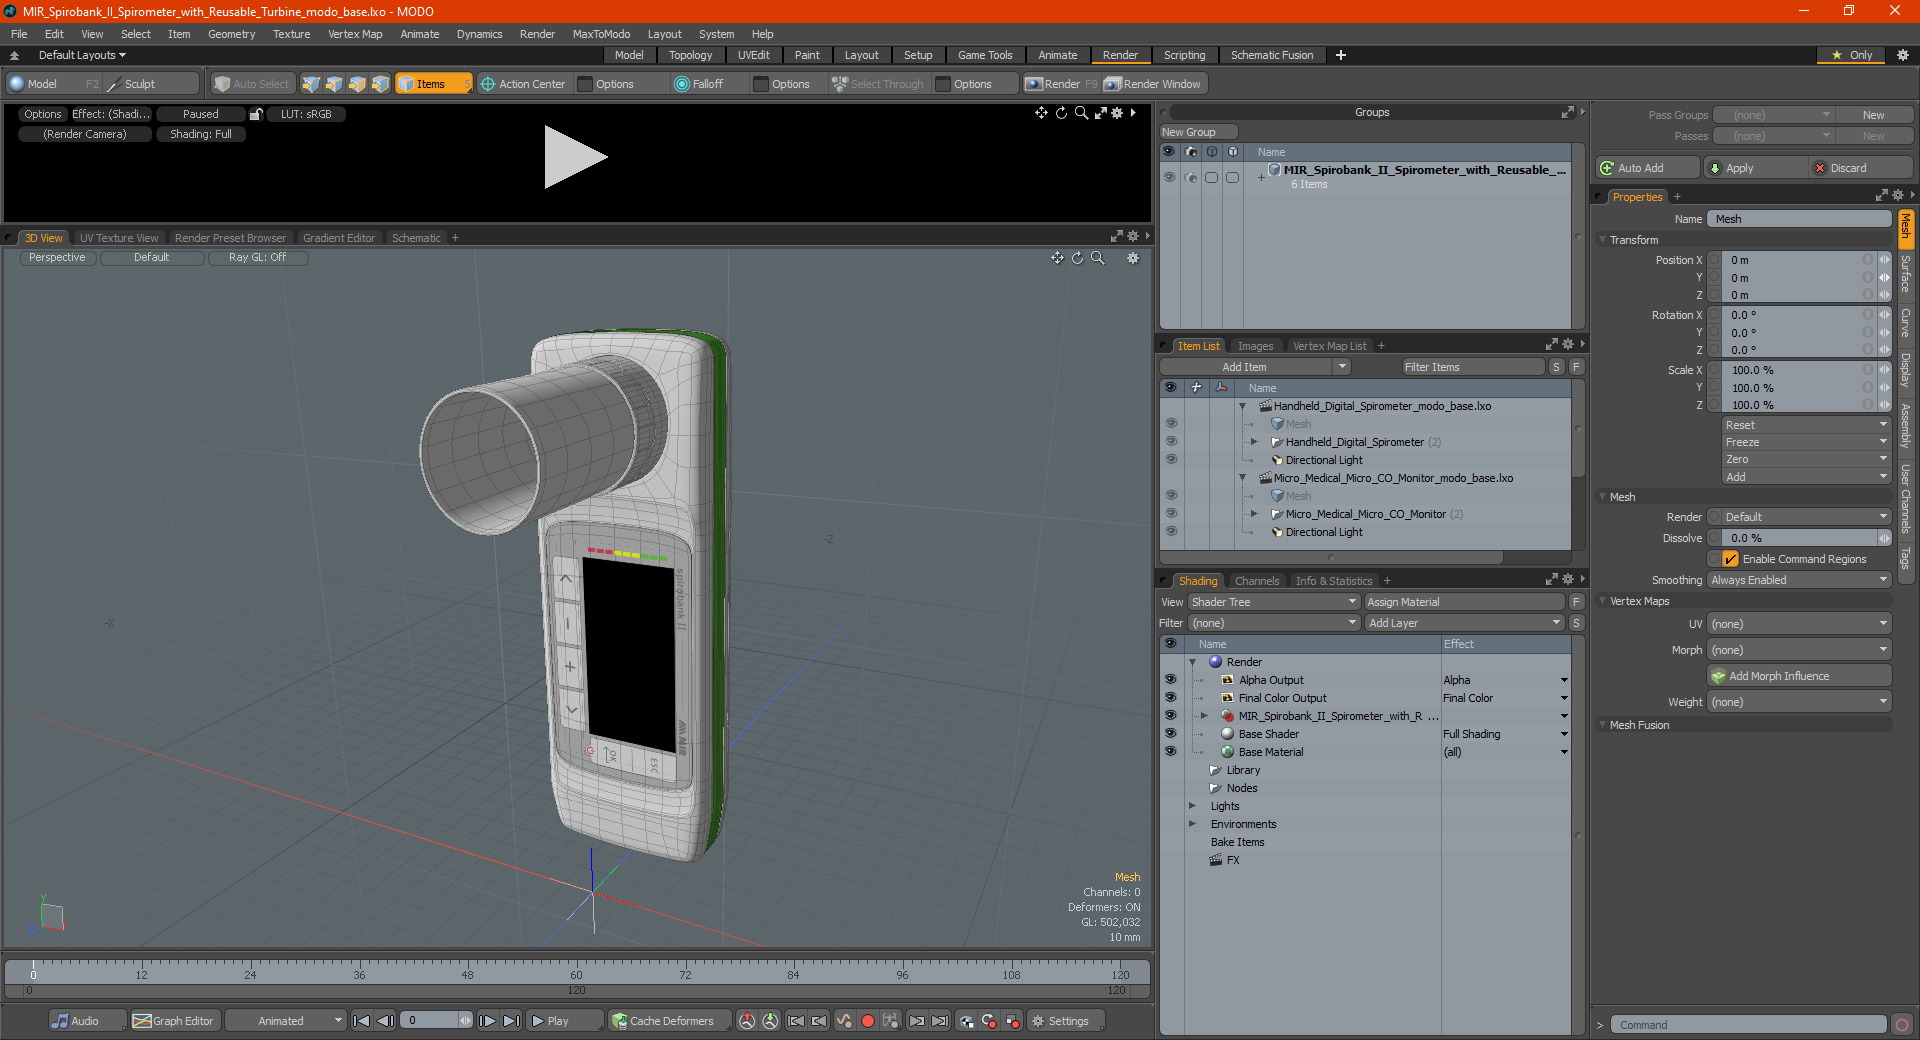Viewport: 1920px width, 1040px height.
Task: Click the add layout plus icon
Action: [x=1341, y=55]
